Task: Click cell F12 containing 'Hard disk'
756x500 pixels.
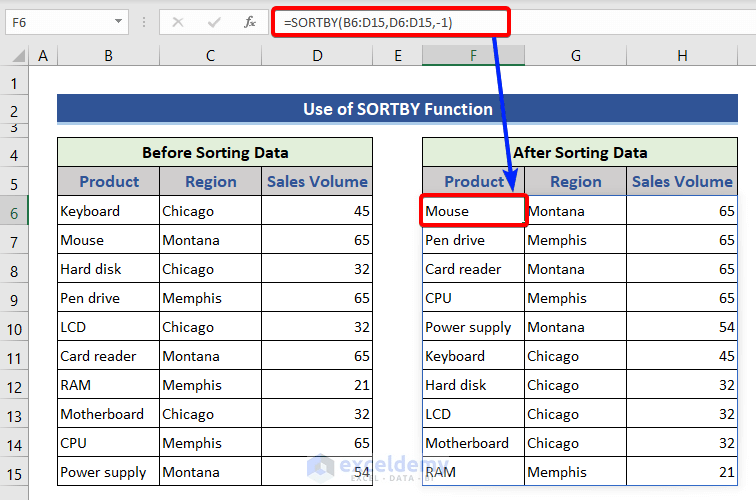Action: click(x=473, y=385)
